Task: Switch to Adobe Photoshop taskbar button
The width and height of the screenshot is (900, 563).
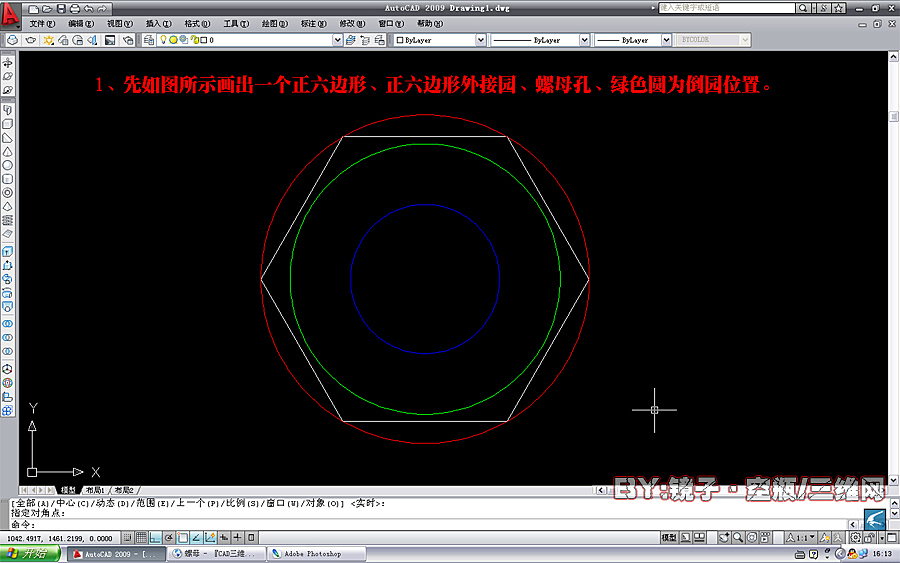Action: point(317,554)
